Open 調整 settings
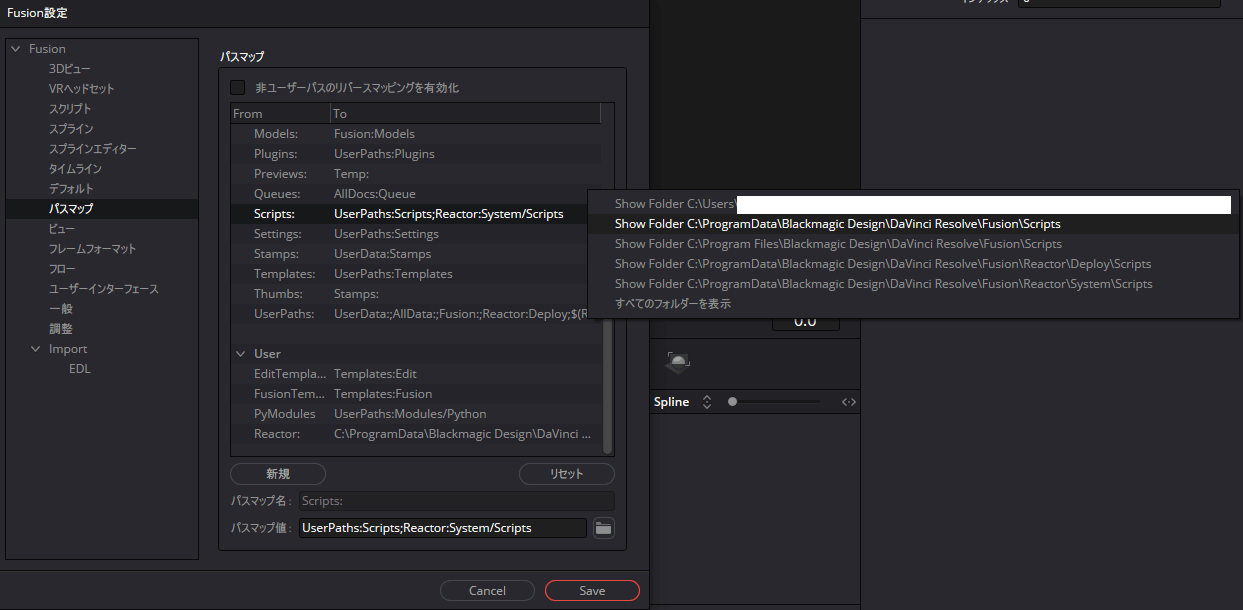This screenshot has height=610, width=1243. [61, 329]
